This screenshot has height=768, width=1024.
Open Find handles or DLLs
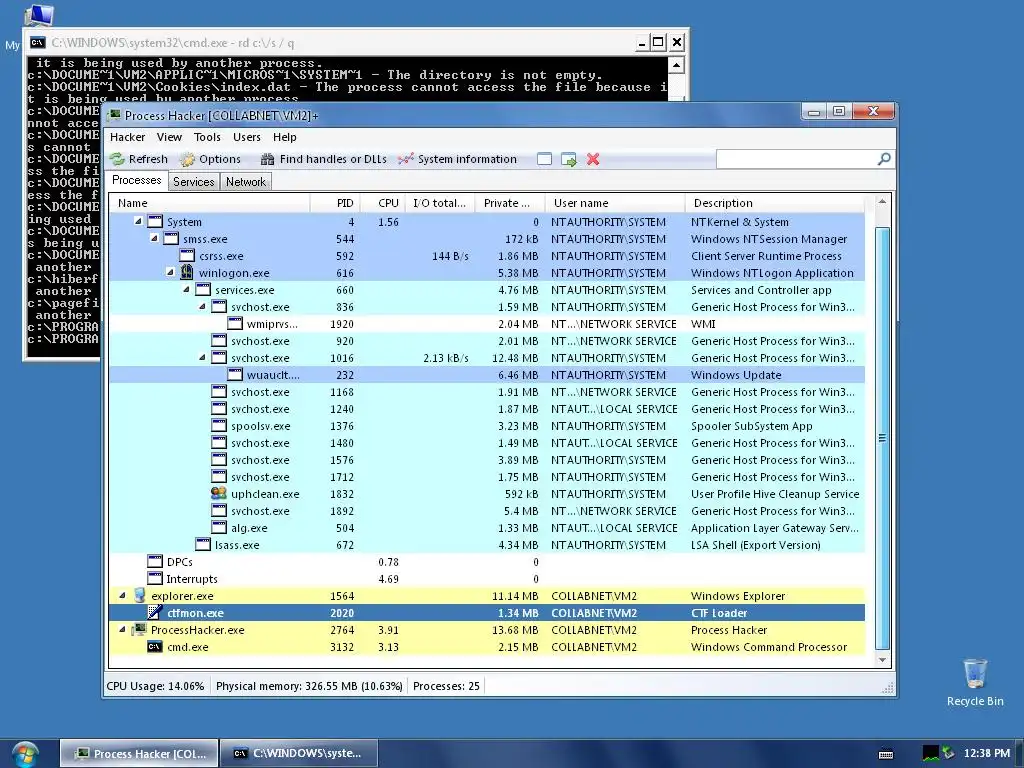[x=323, y=159]
